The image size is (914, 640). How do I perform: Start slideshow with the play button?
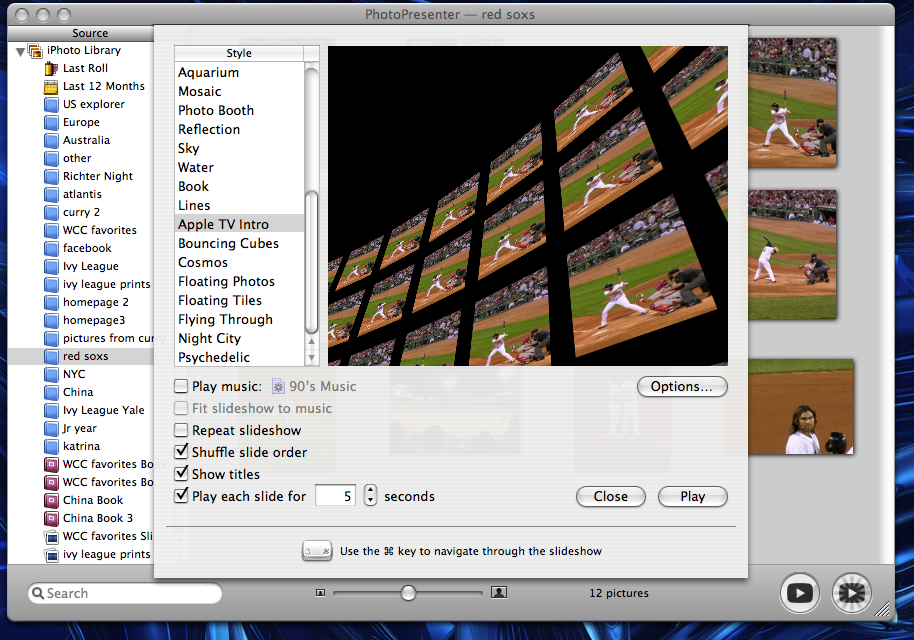(800, 593)
